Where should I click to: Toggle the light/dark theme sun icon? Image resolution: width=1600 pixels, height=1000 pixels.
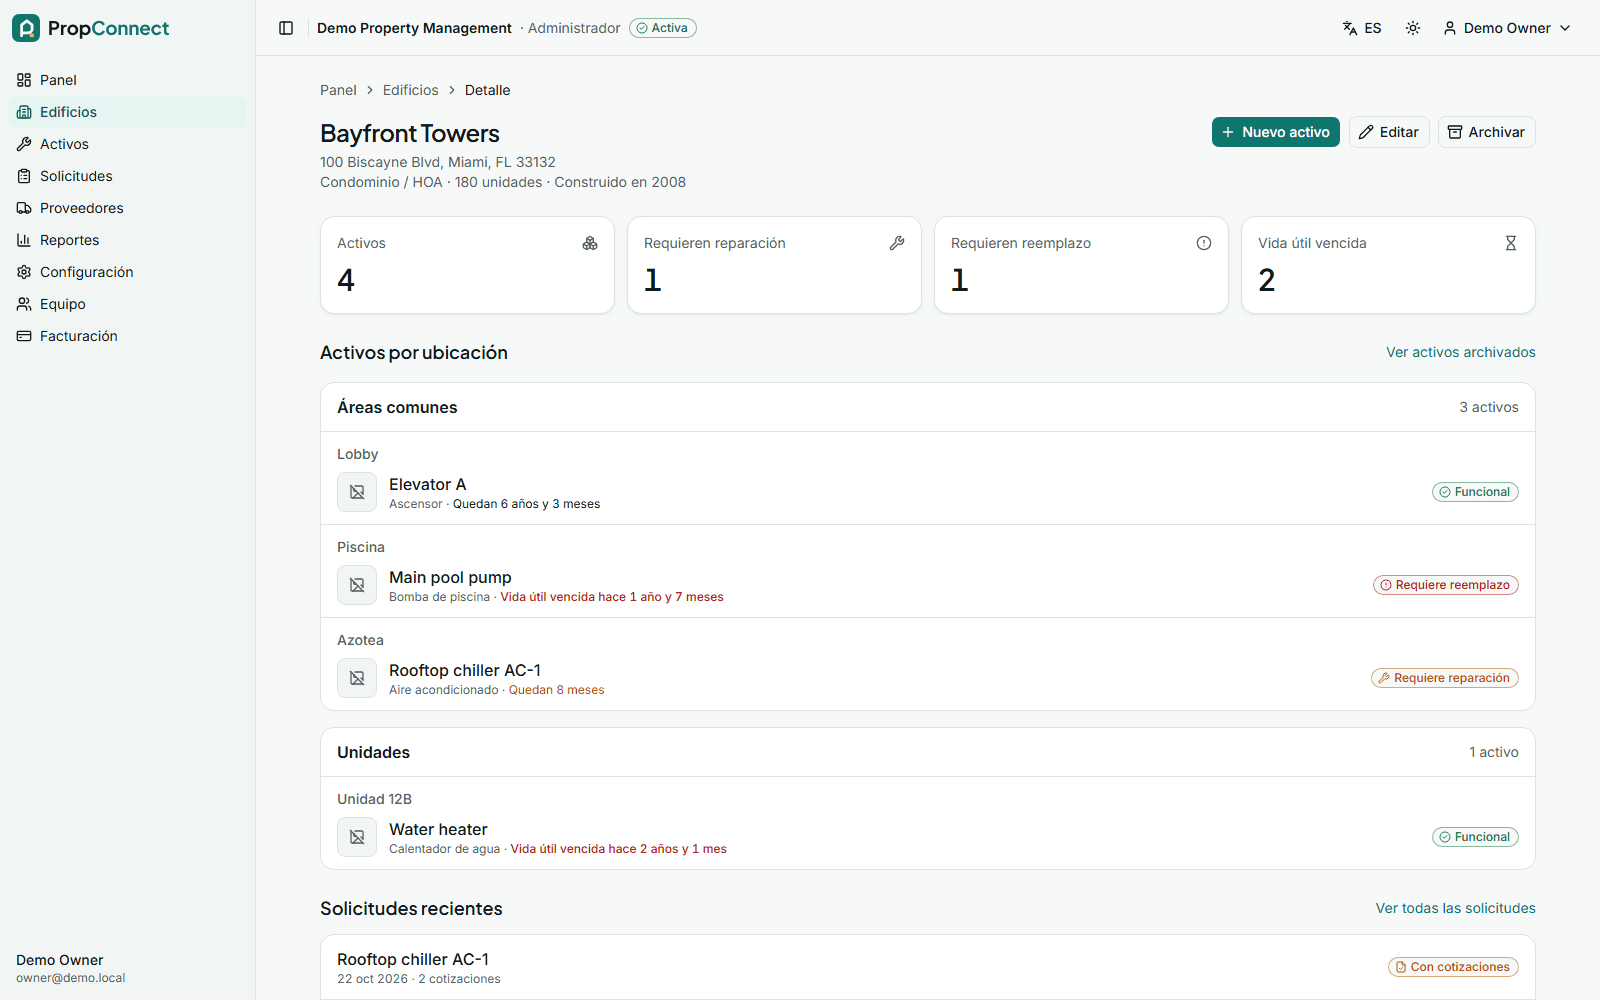click(x=1413, y=28)
